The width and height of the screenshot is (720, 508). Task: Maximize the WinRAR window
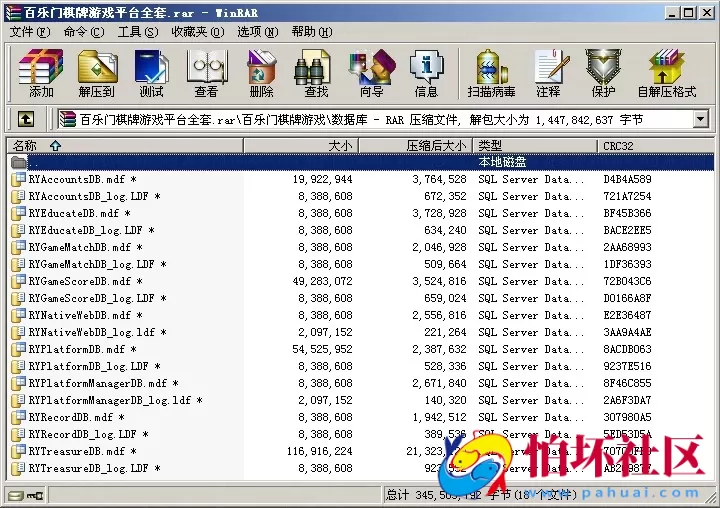[x=689, y=13]
